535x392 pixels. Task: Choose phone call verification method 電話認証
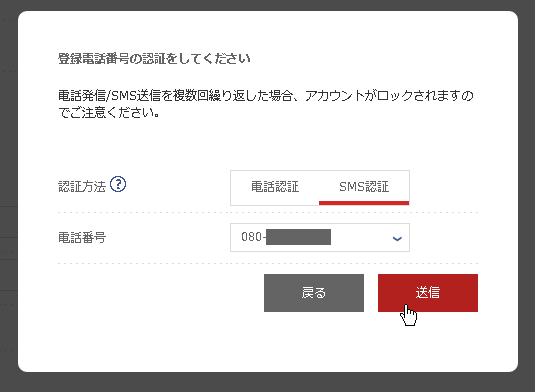275,187
